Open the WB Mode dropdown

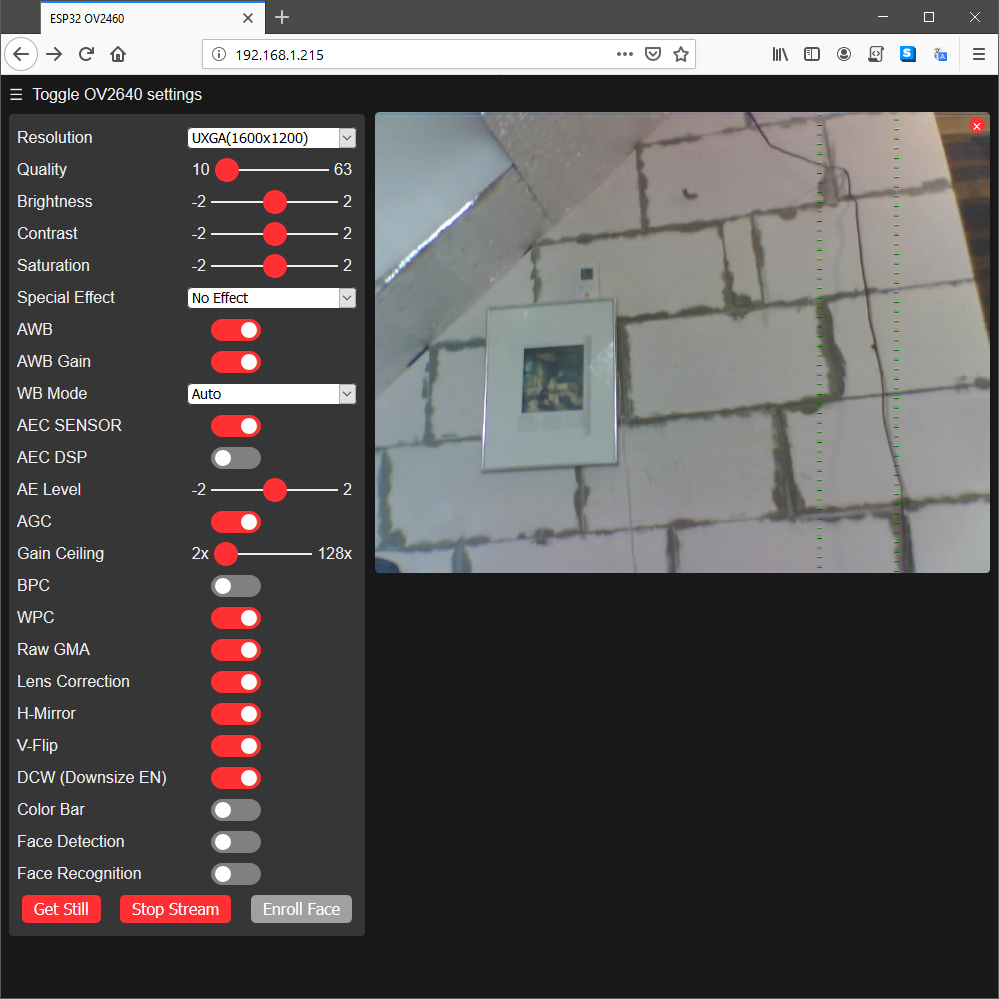tap(271, 394)
